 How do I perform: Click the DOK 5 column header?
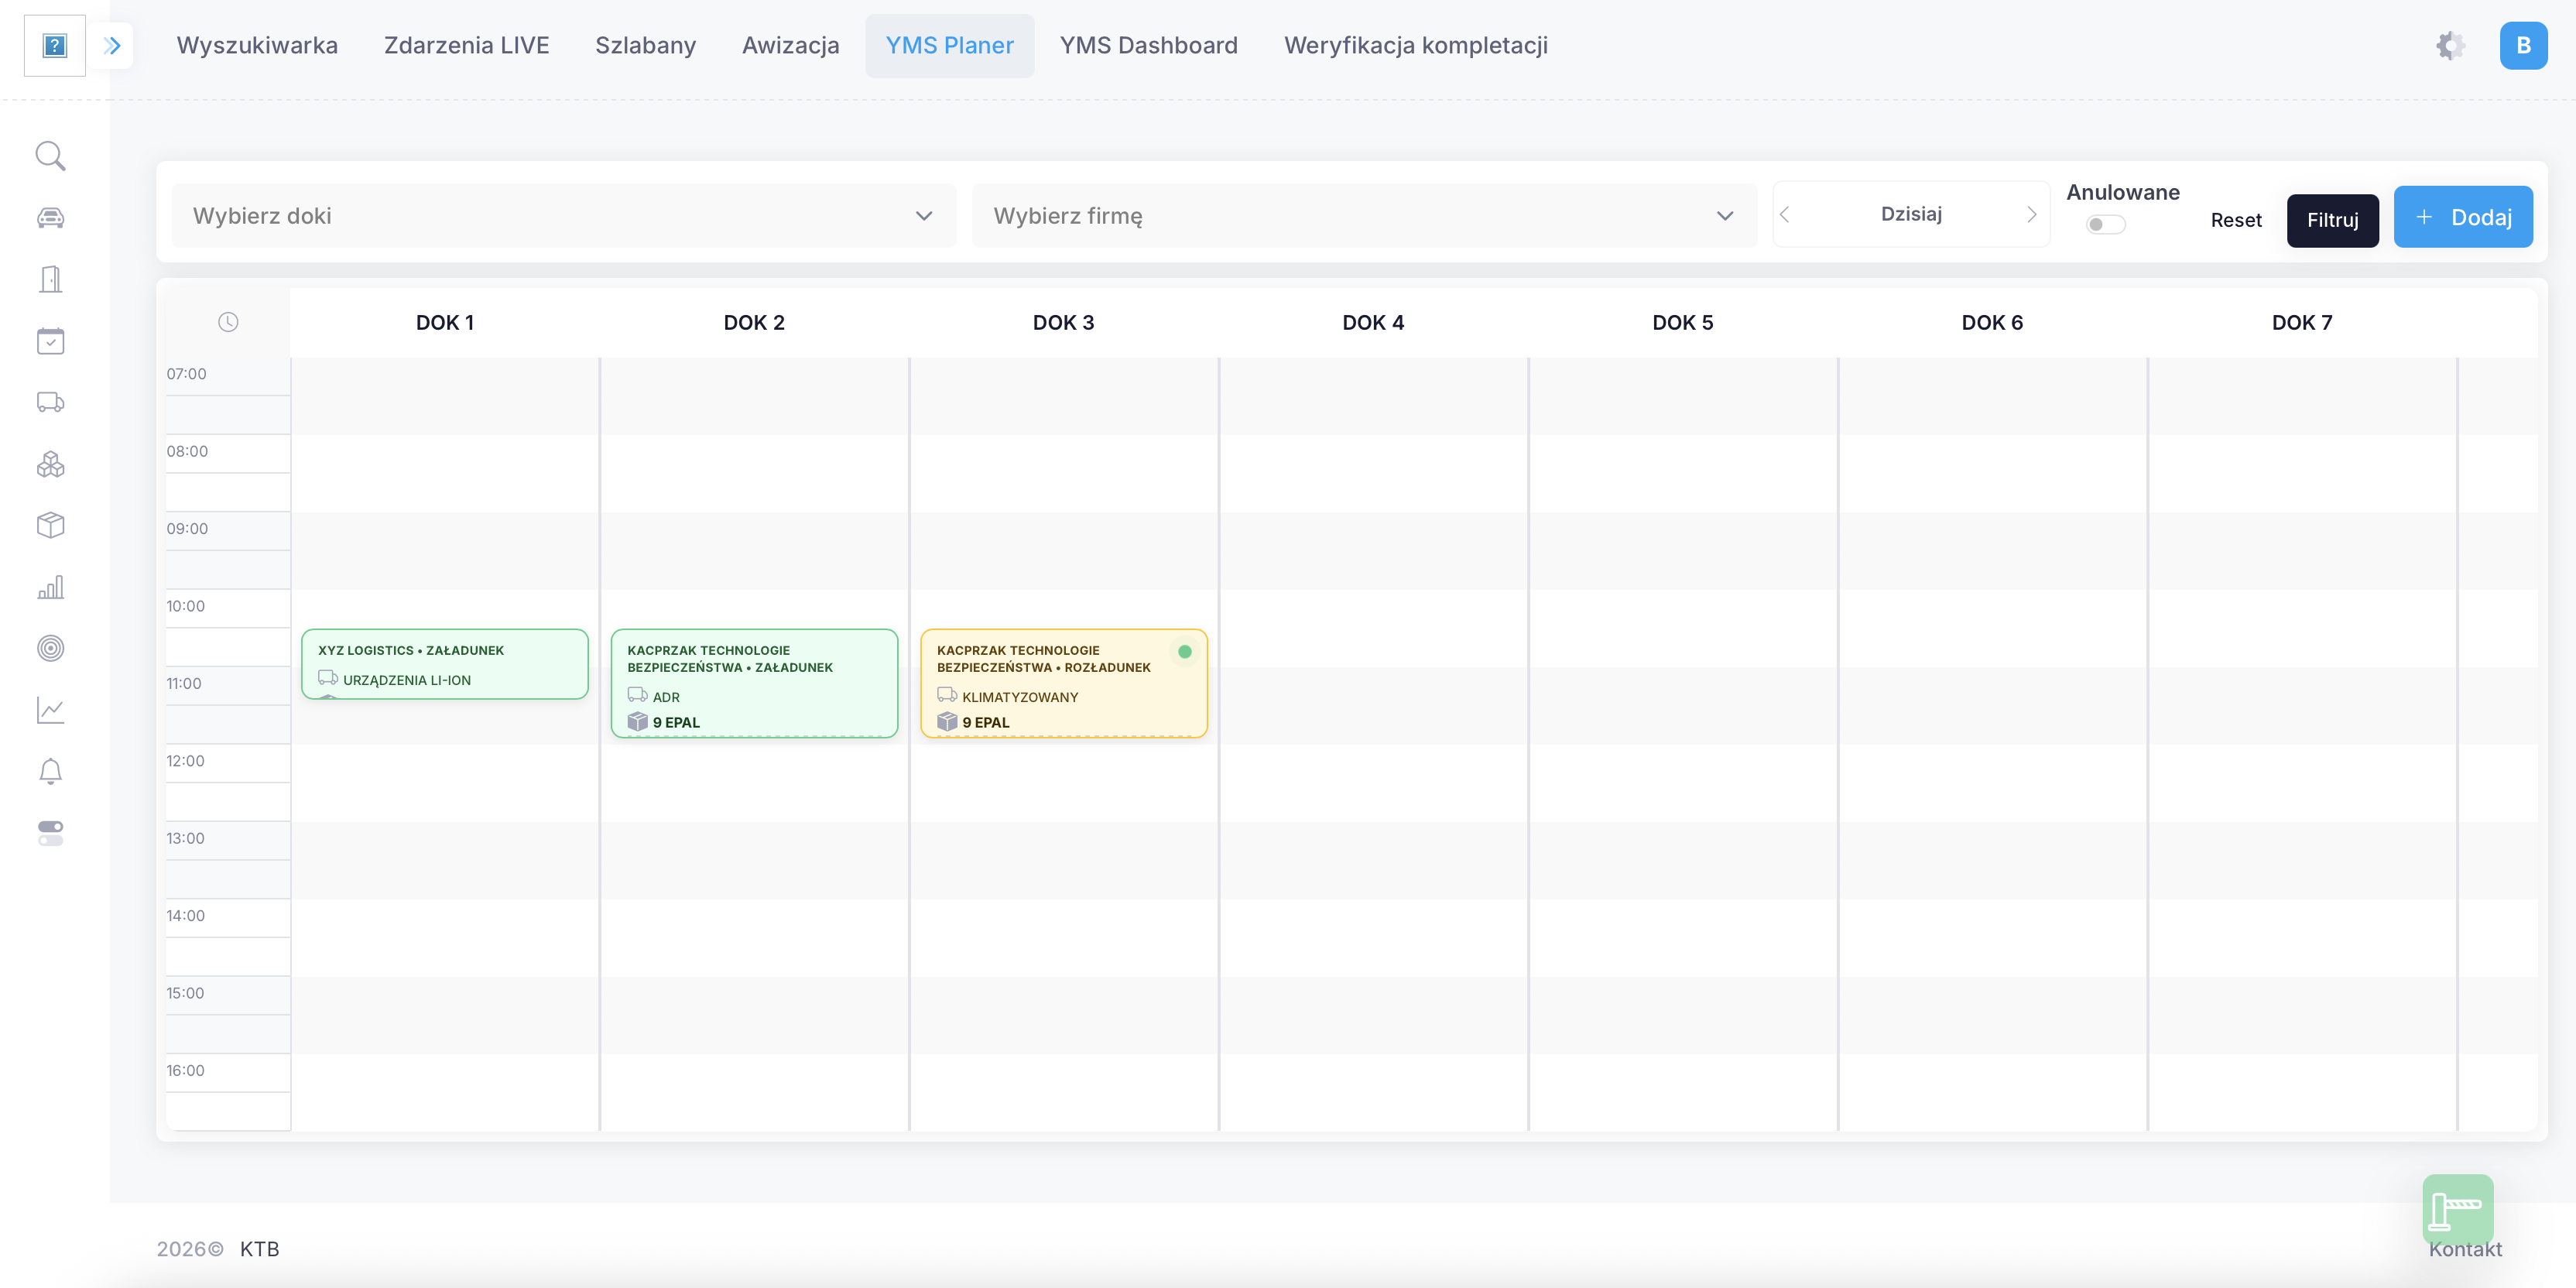point(1683,322)
